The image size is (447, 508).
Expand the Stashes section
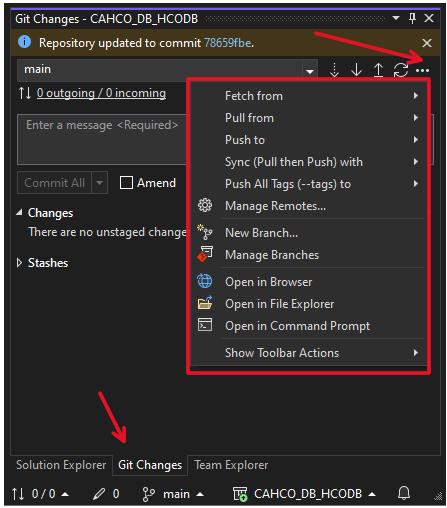(x=19, y=263)
